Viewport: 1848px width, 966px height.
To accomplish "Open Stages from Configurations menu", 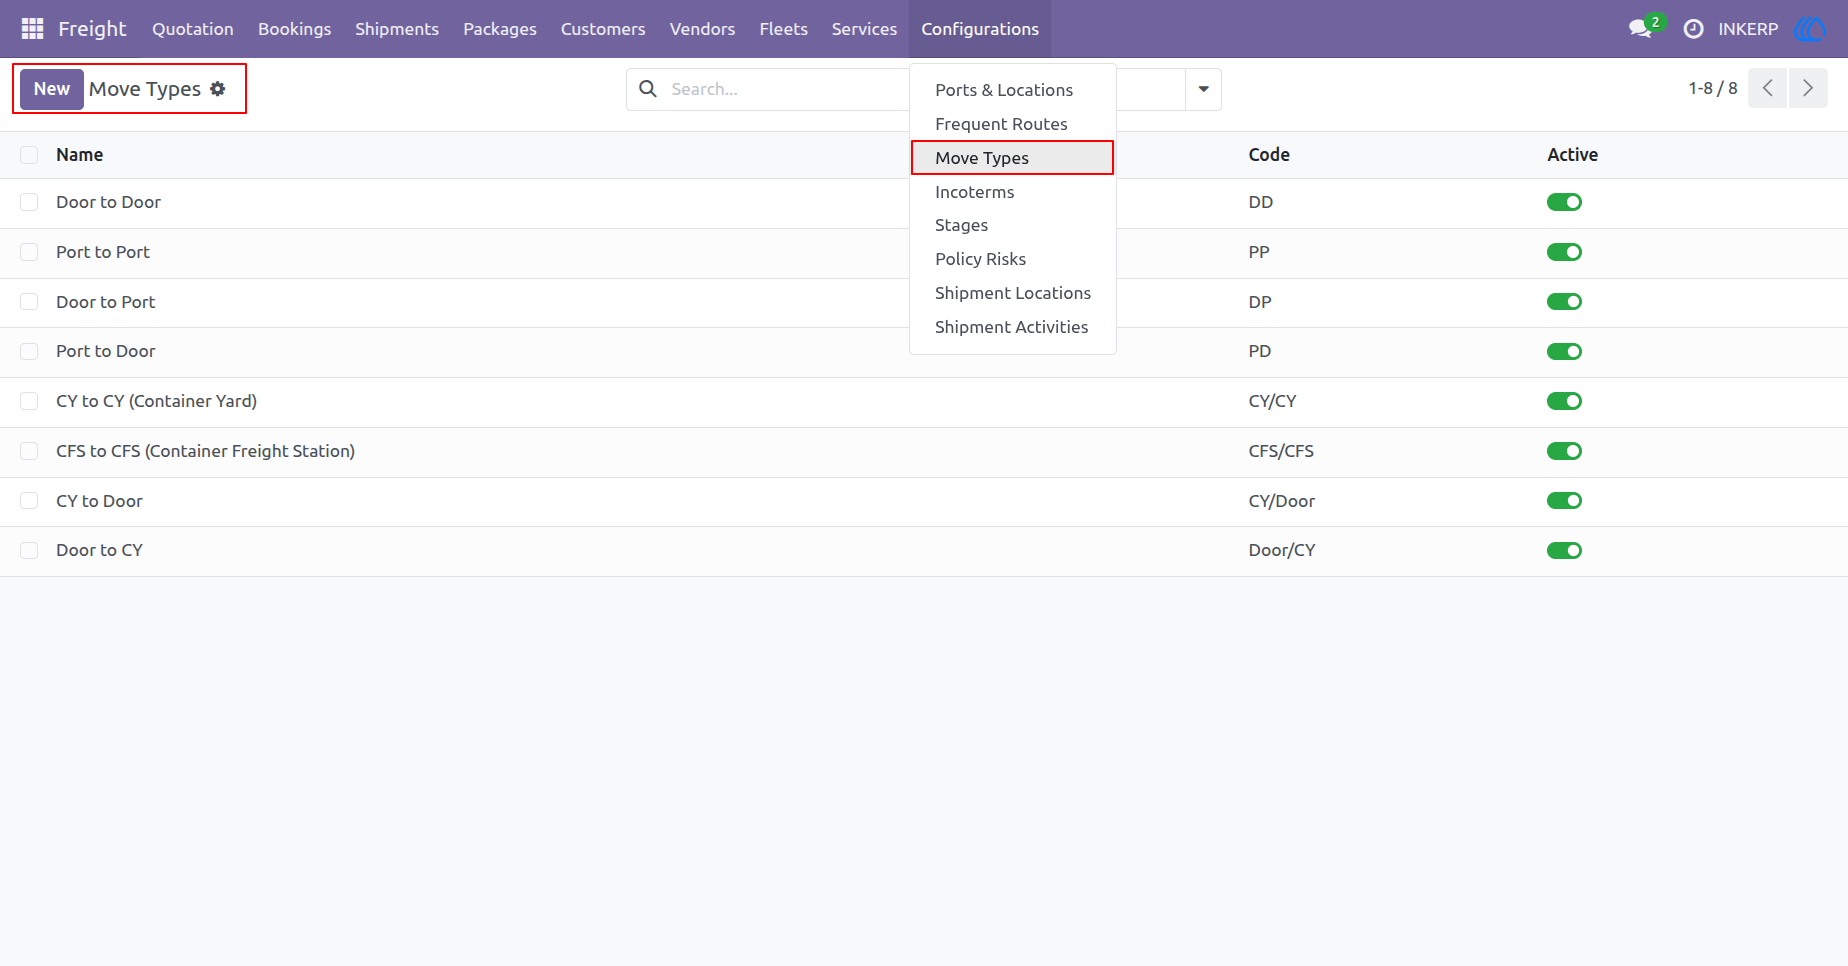I will [1013, 225].
